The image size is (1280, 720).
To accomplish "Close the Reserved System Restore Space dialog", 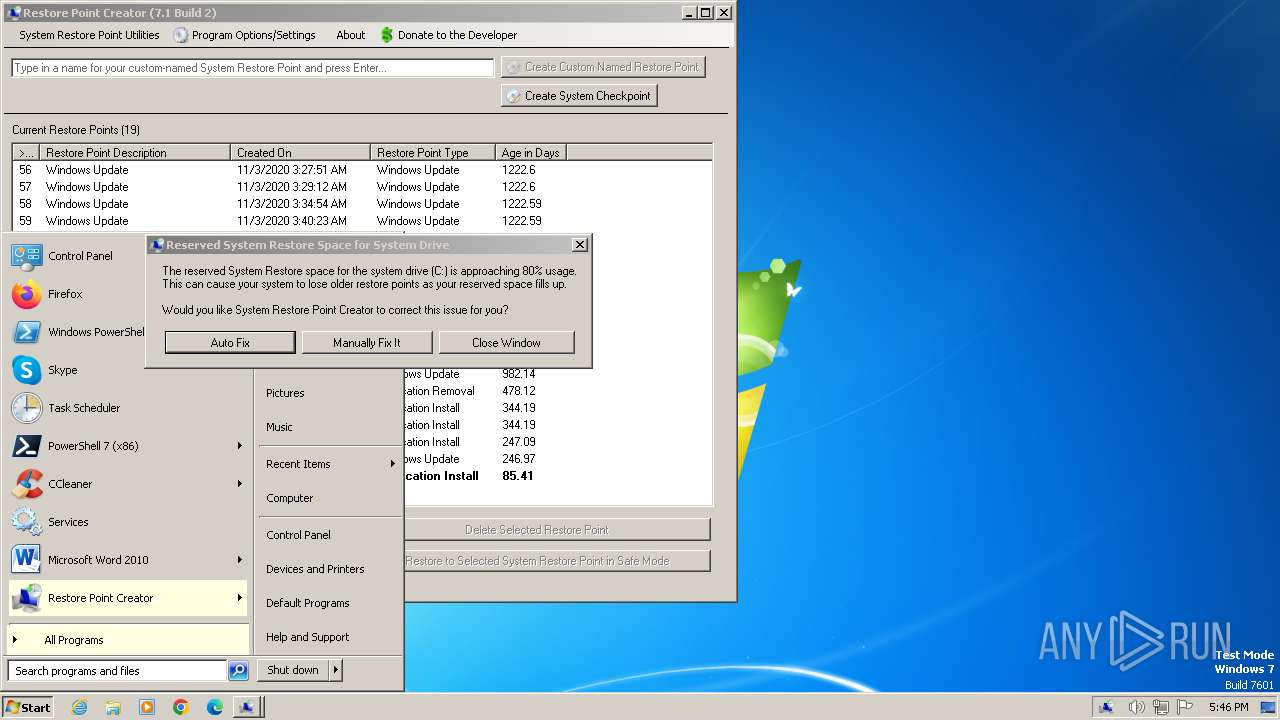I will [579, 245].
